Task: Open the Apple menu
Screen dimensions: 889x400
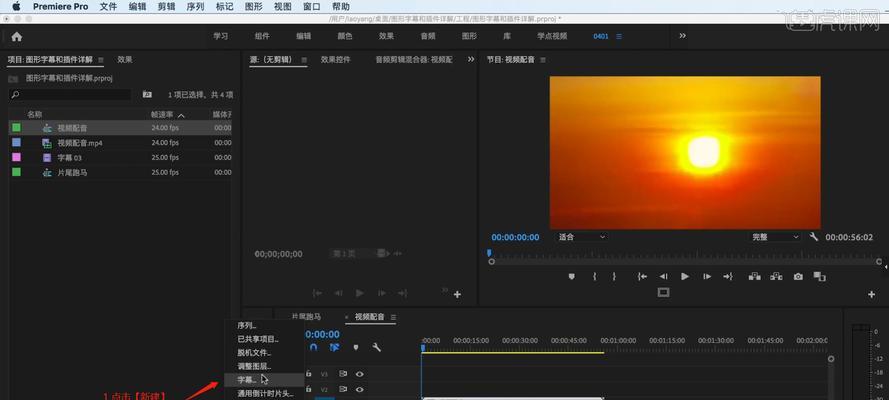Action: coord(16,6)
